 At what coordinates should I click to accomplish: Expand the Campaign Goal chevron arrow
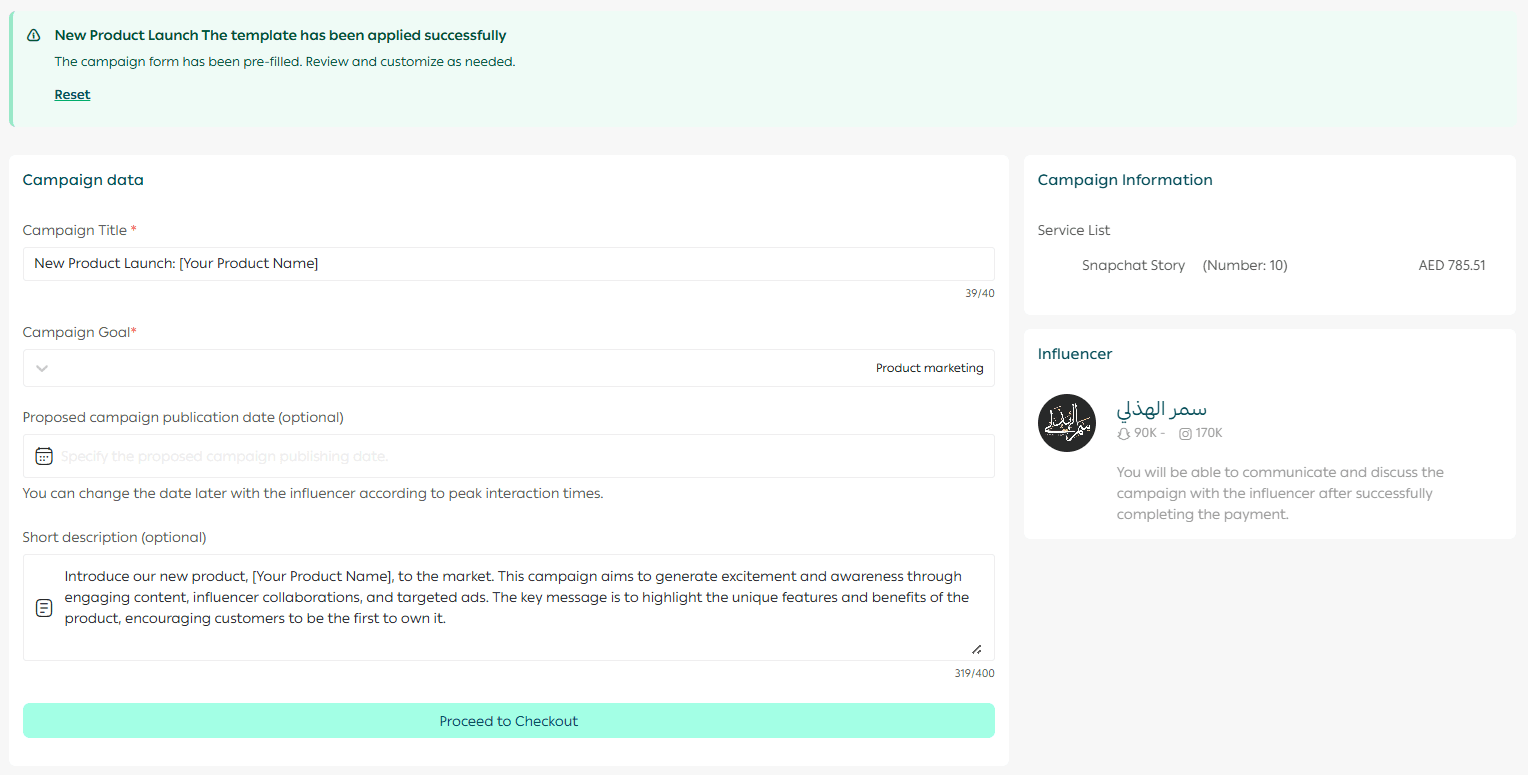tap(42, 368)
